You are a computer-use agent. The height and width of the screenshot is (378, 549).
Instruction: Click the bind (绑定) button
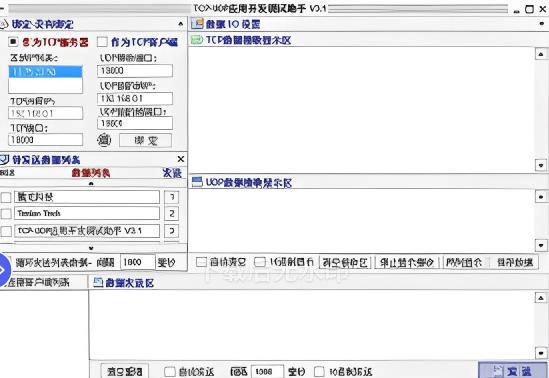click(x=145, y=140)
